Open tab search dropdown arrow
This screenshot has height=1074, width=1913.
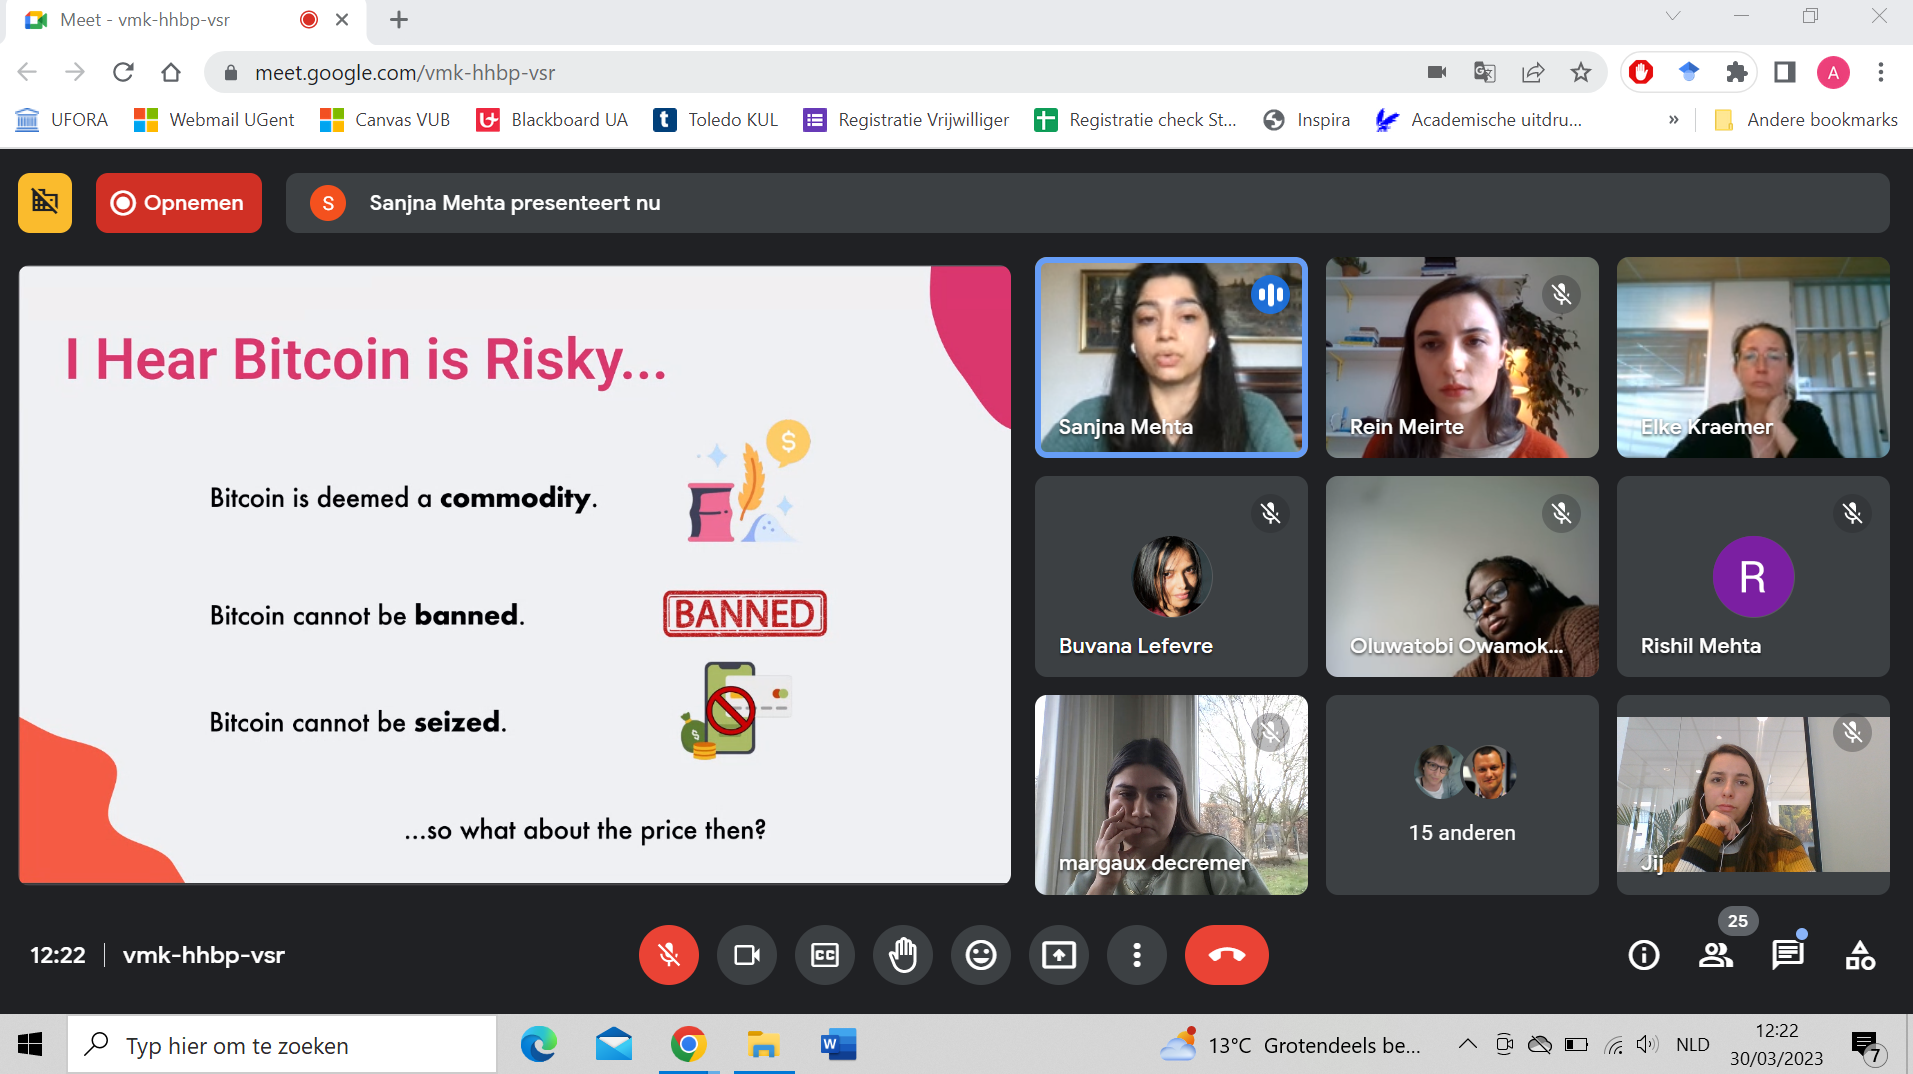coord(1673,16)
